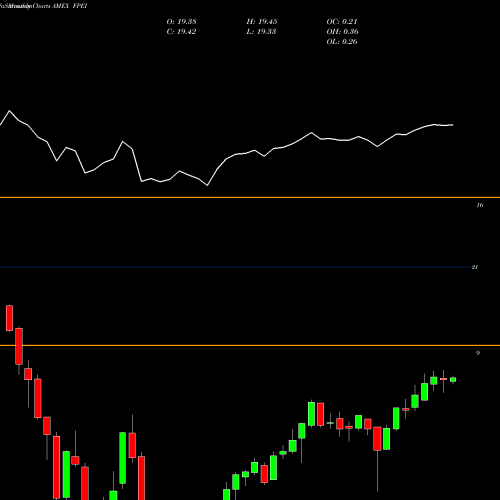500x500 pixels.
Task: Click the first red candlestick at far left
Action: [x=9, y=318]
